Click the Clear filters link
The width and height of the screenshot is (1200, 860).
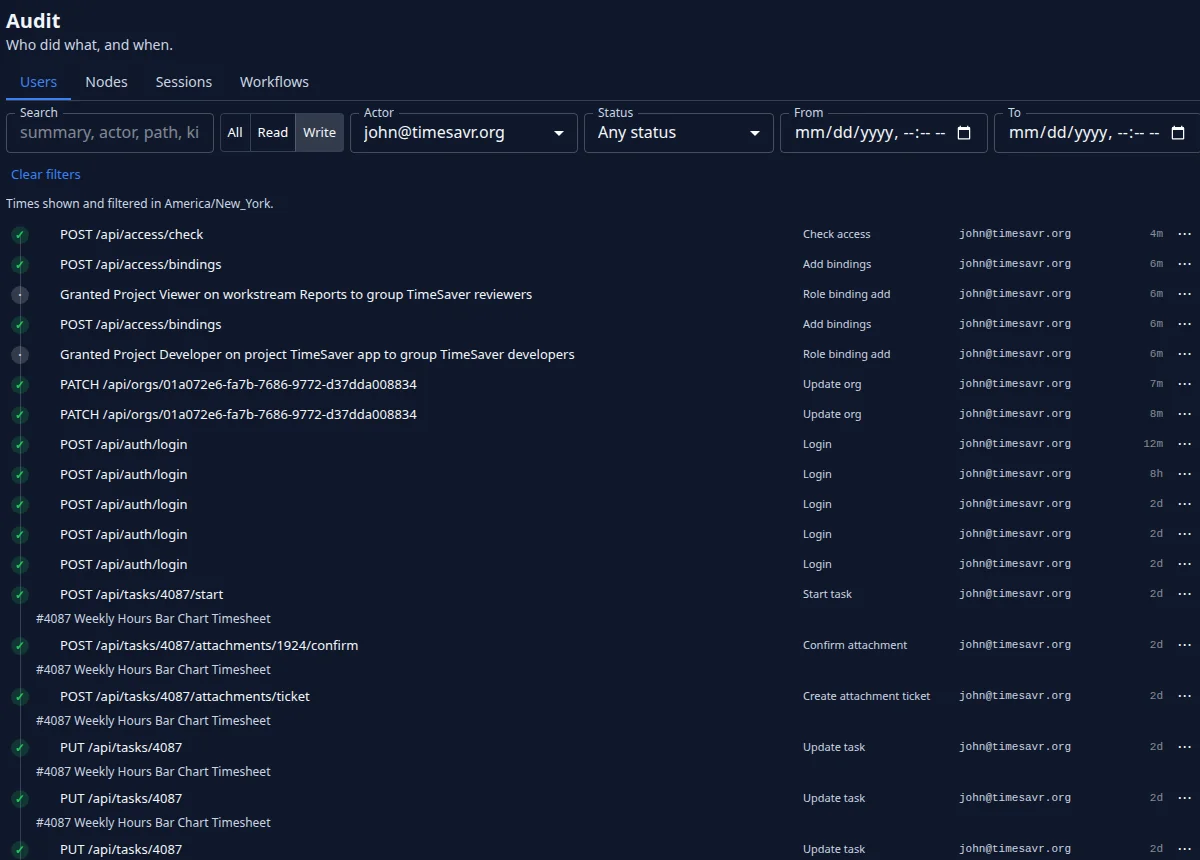pyautogui.click(x=46, y=174)
